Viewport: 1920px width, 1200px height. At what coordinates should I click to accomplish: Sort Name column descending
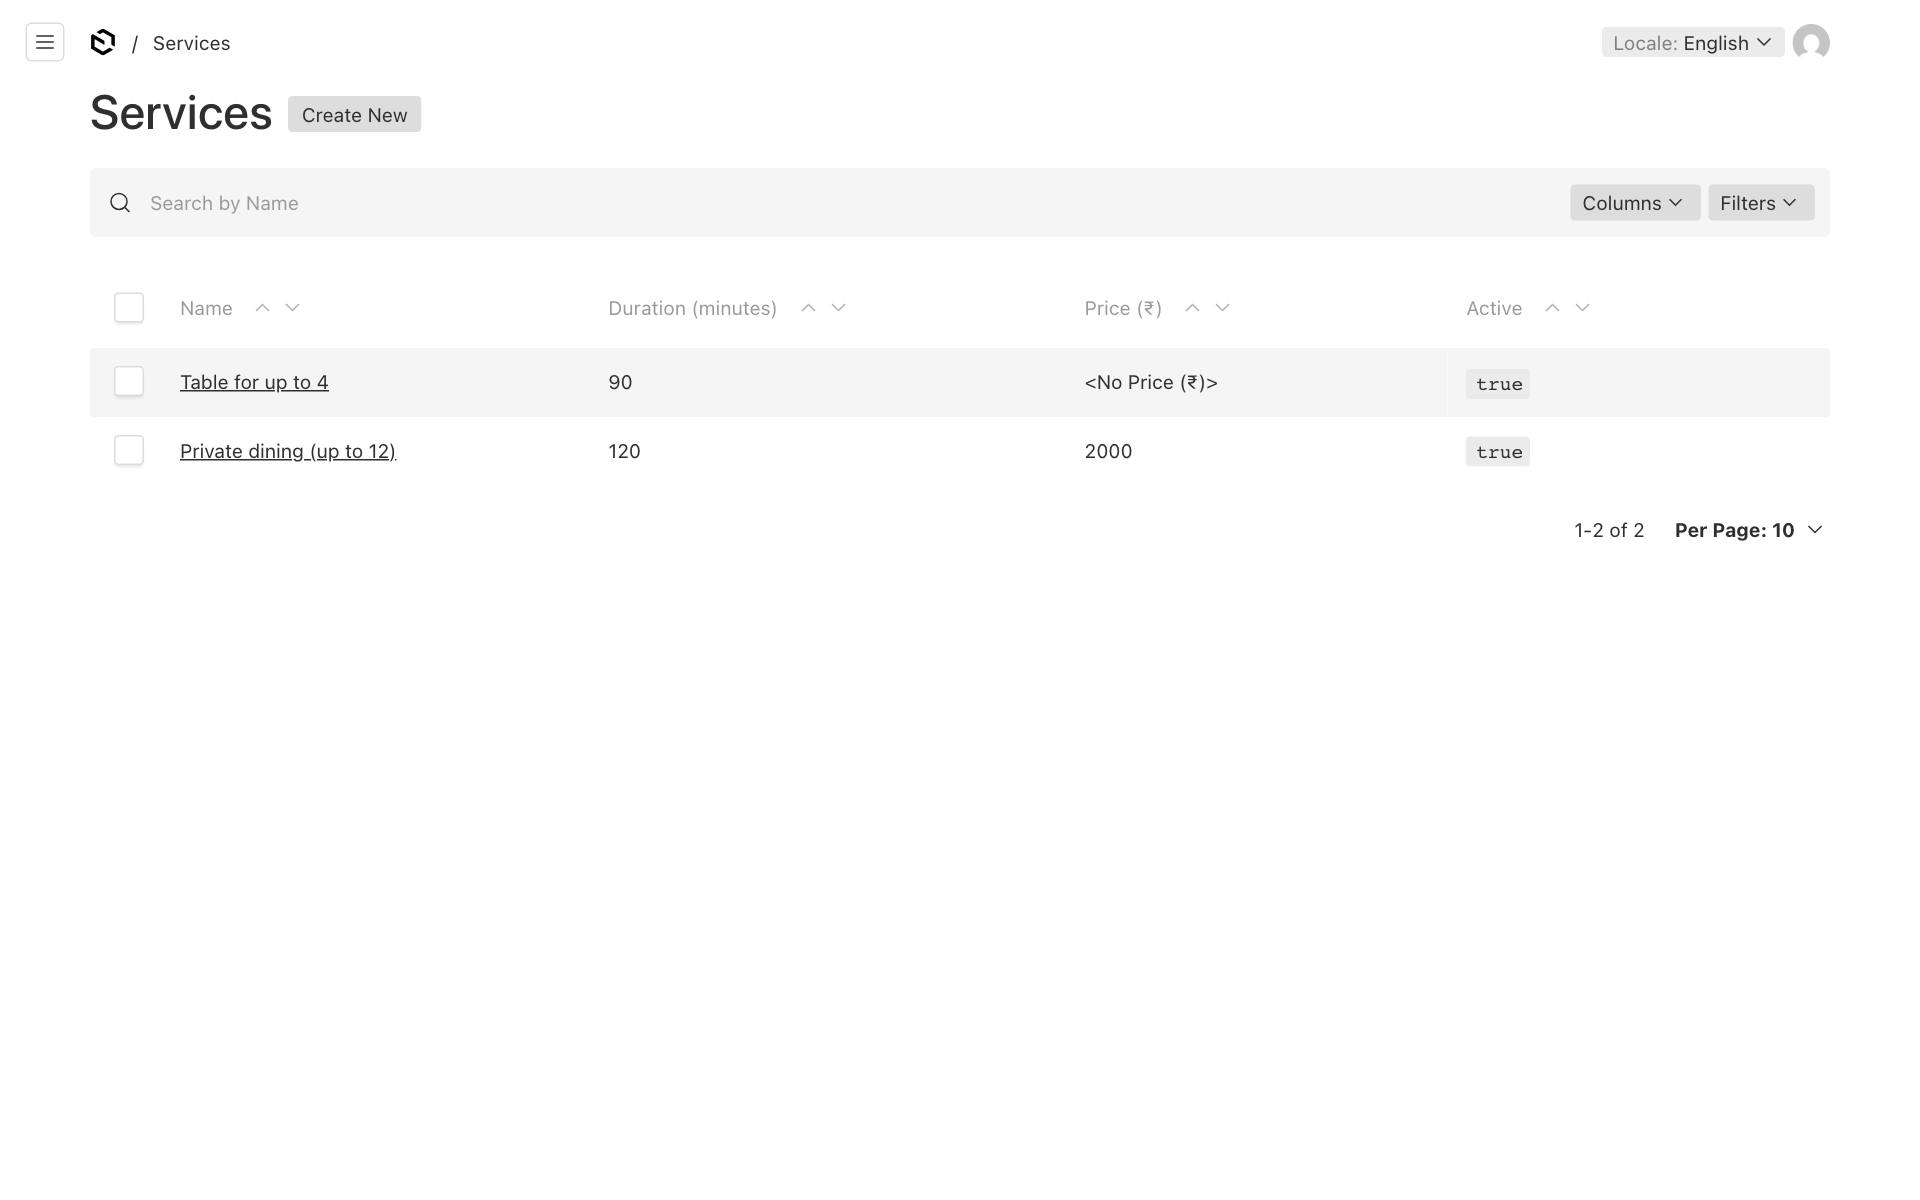point(292,308)
